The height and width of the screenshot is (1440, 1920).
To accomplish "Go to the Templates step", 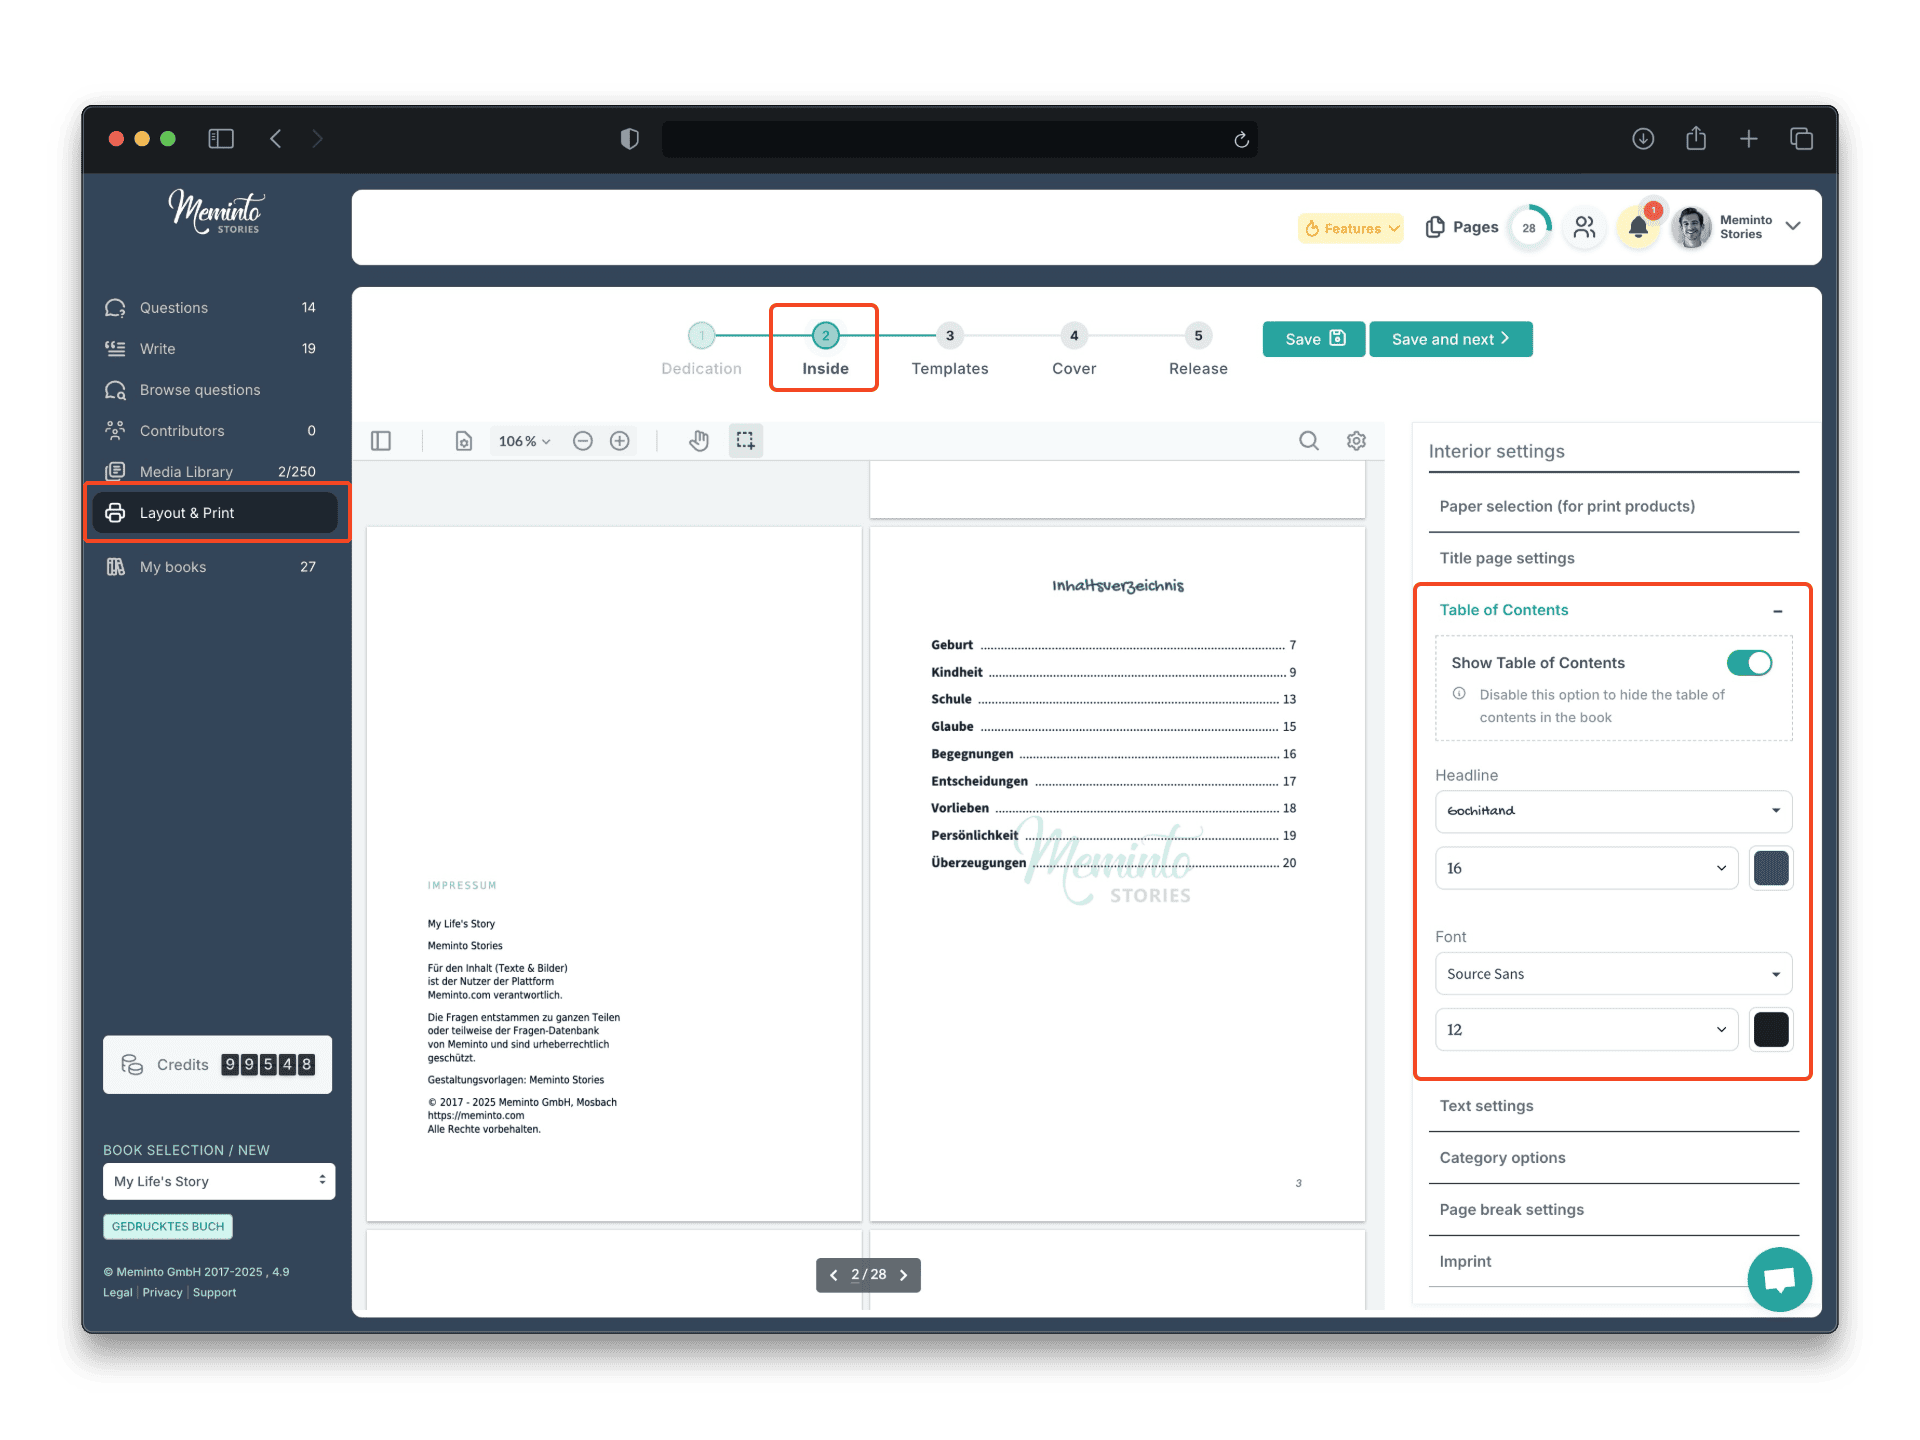I will tap(949, 350).
